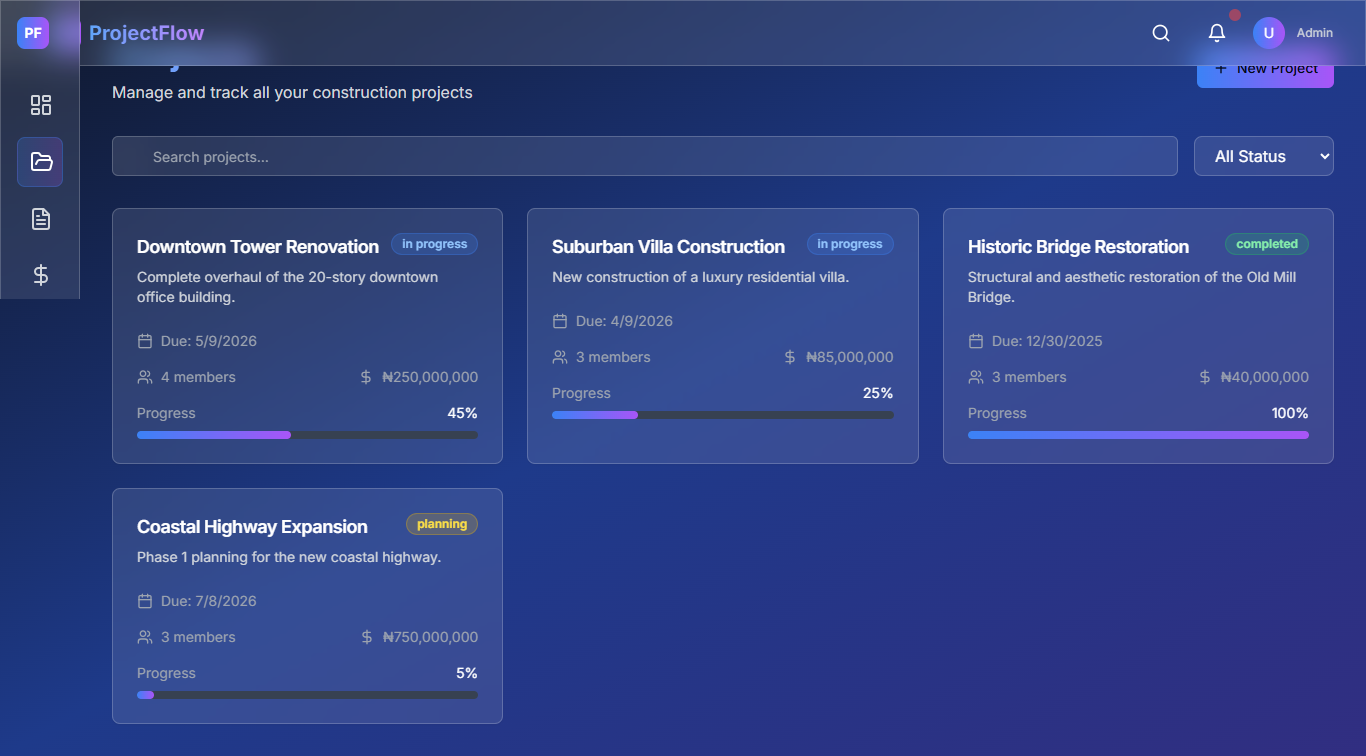Viewport: 1366px width, 756px height.
Task: Click the planning status badge
Action: click(x=441, y=524)
